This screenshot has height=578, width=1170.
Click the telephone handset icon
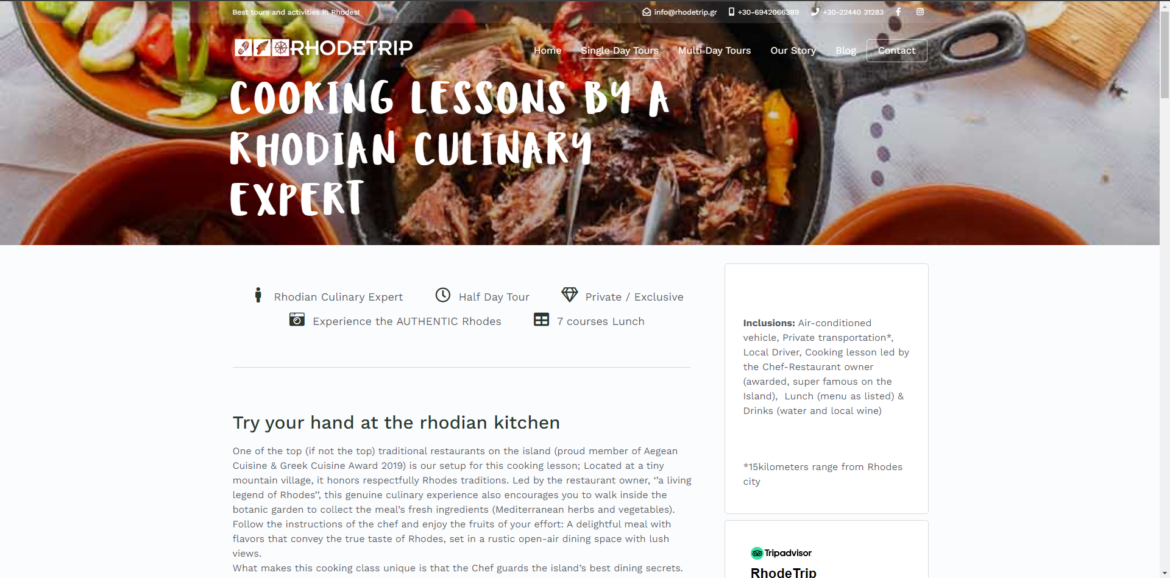(815, 12)
